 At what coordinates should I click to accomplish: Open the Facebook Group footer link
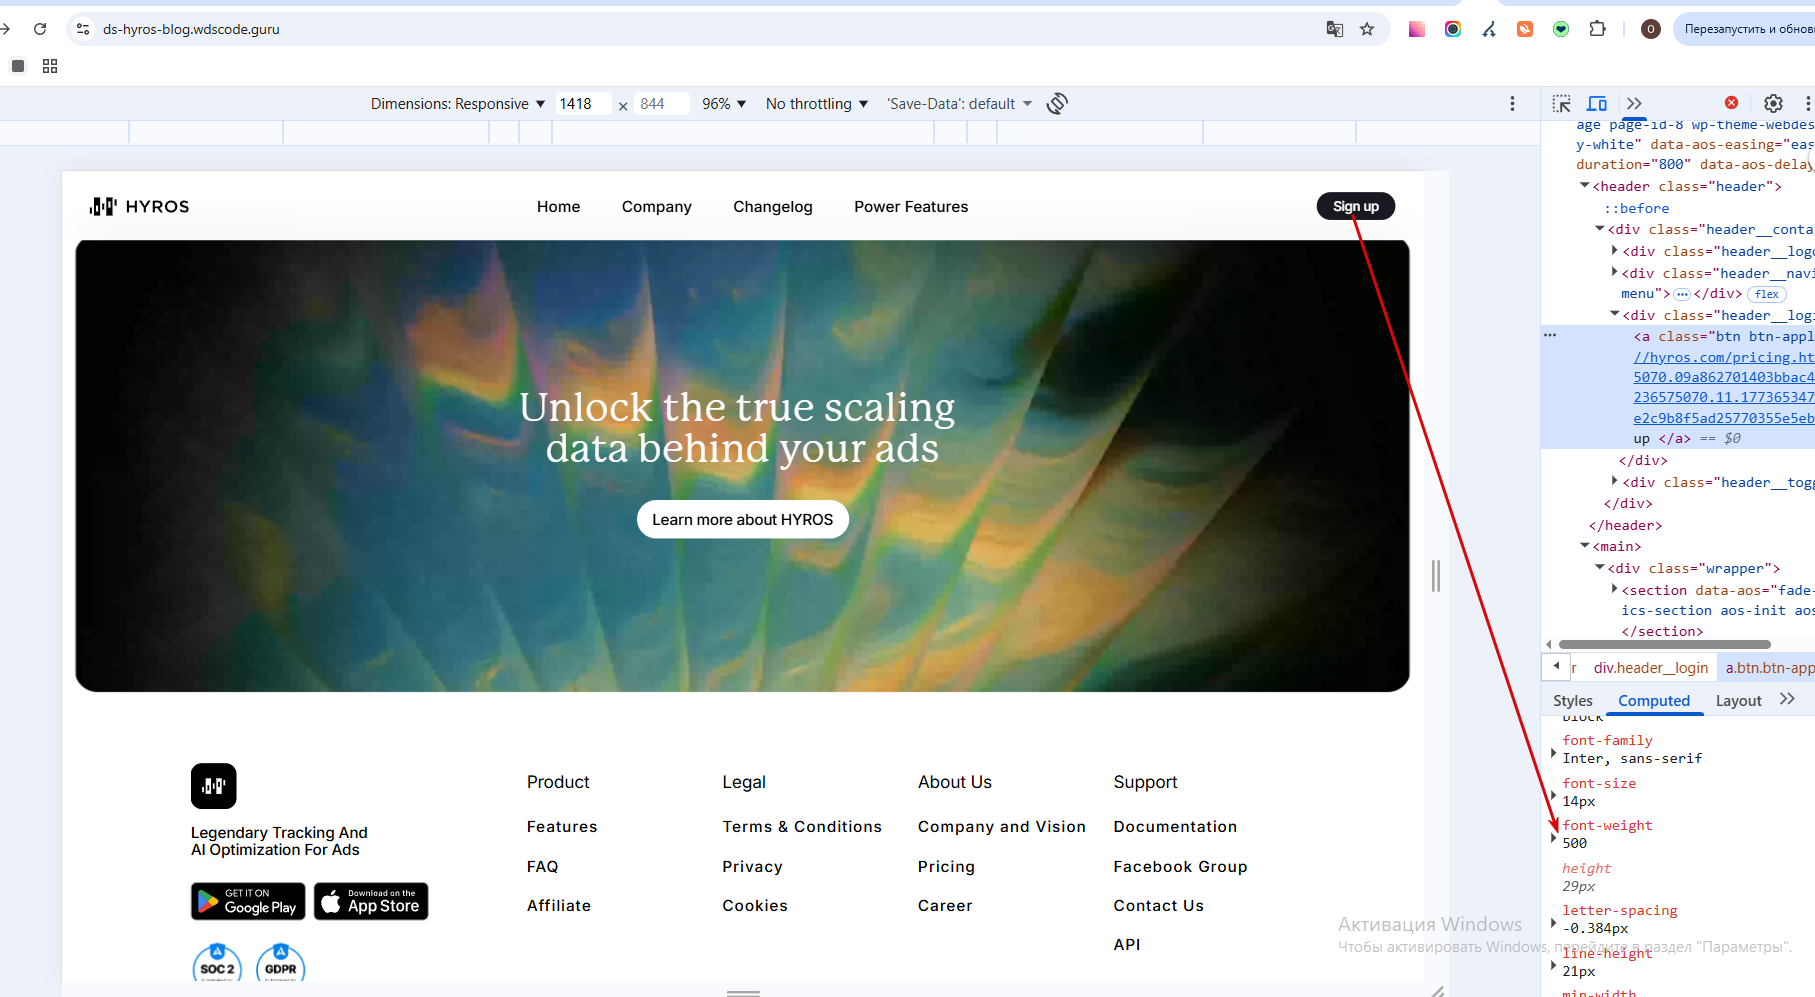(1180, 867)
